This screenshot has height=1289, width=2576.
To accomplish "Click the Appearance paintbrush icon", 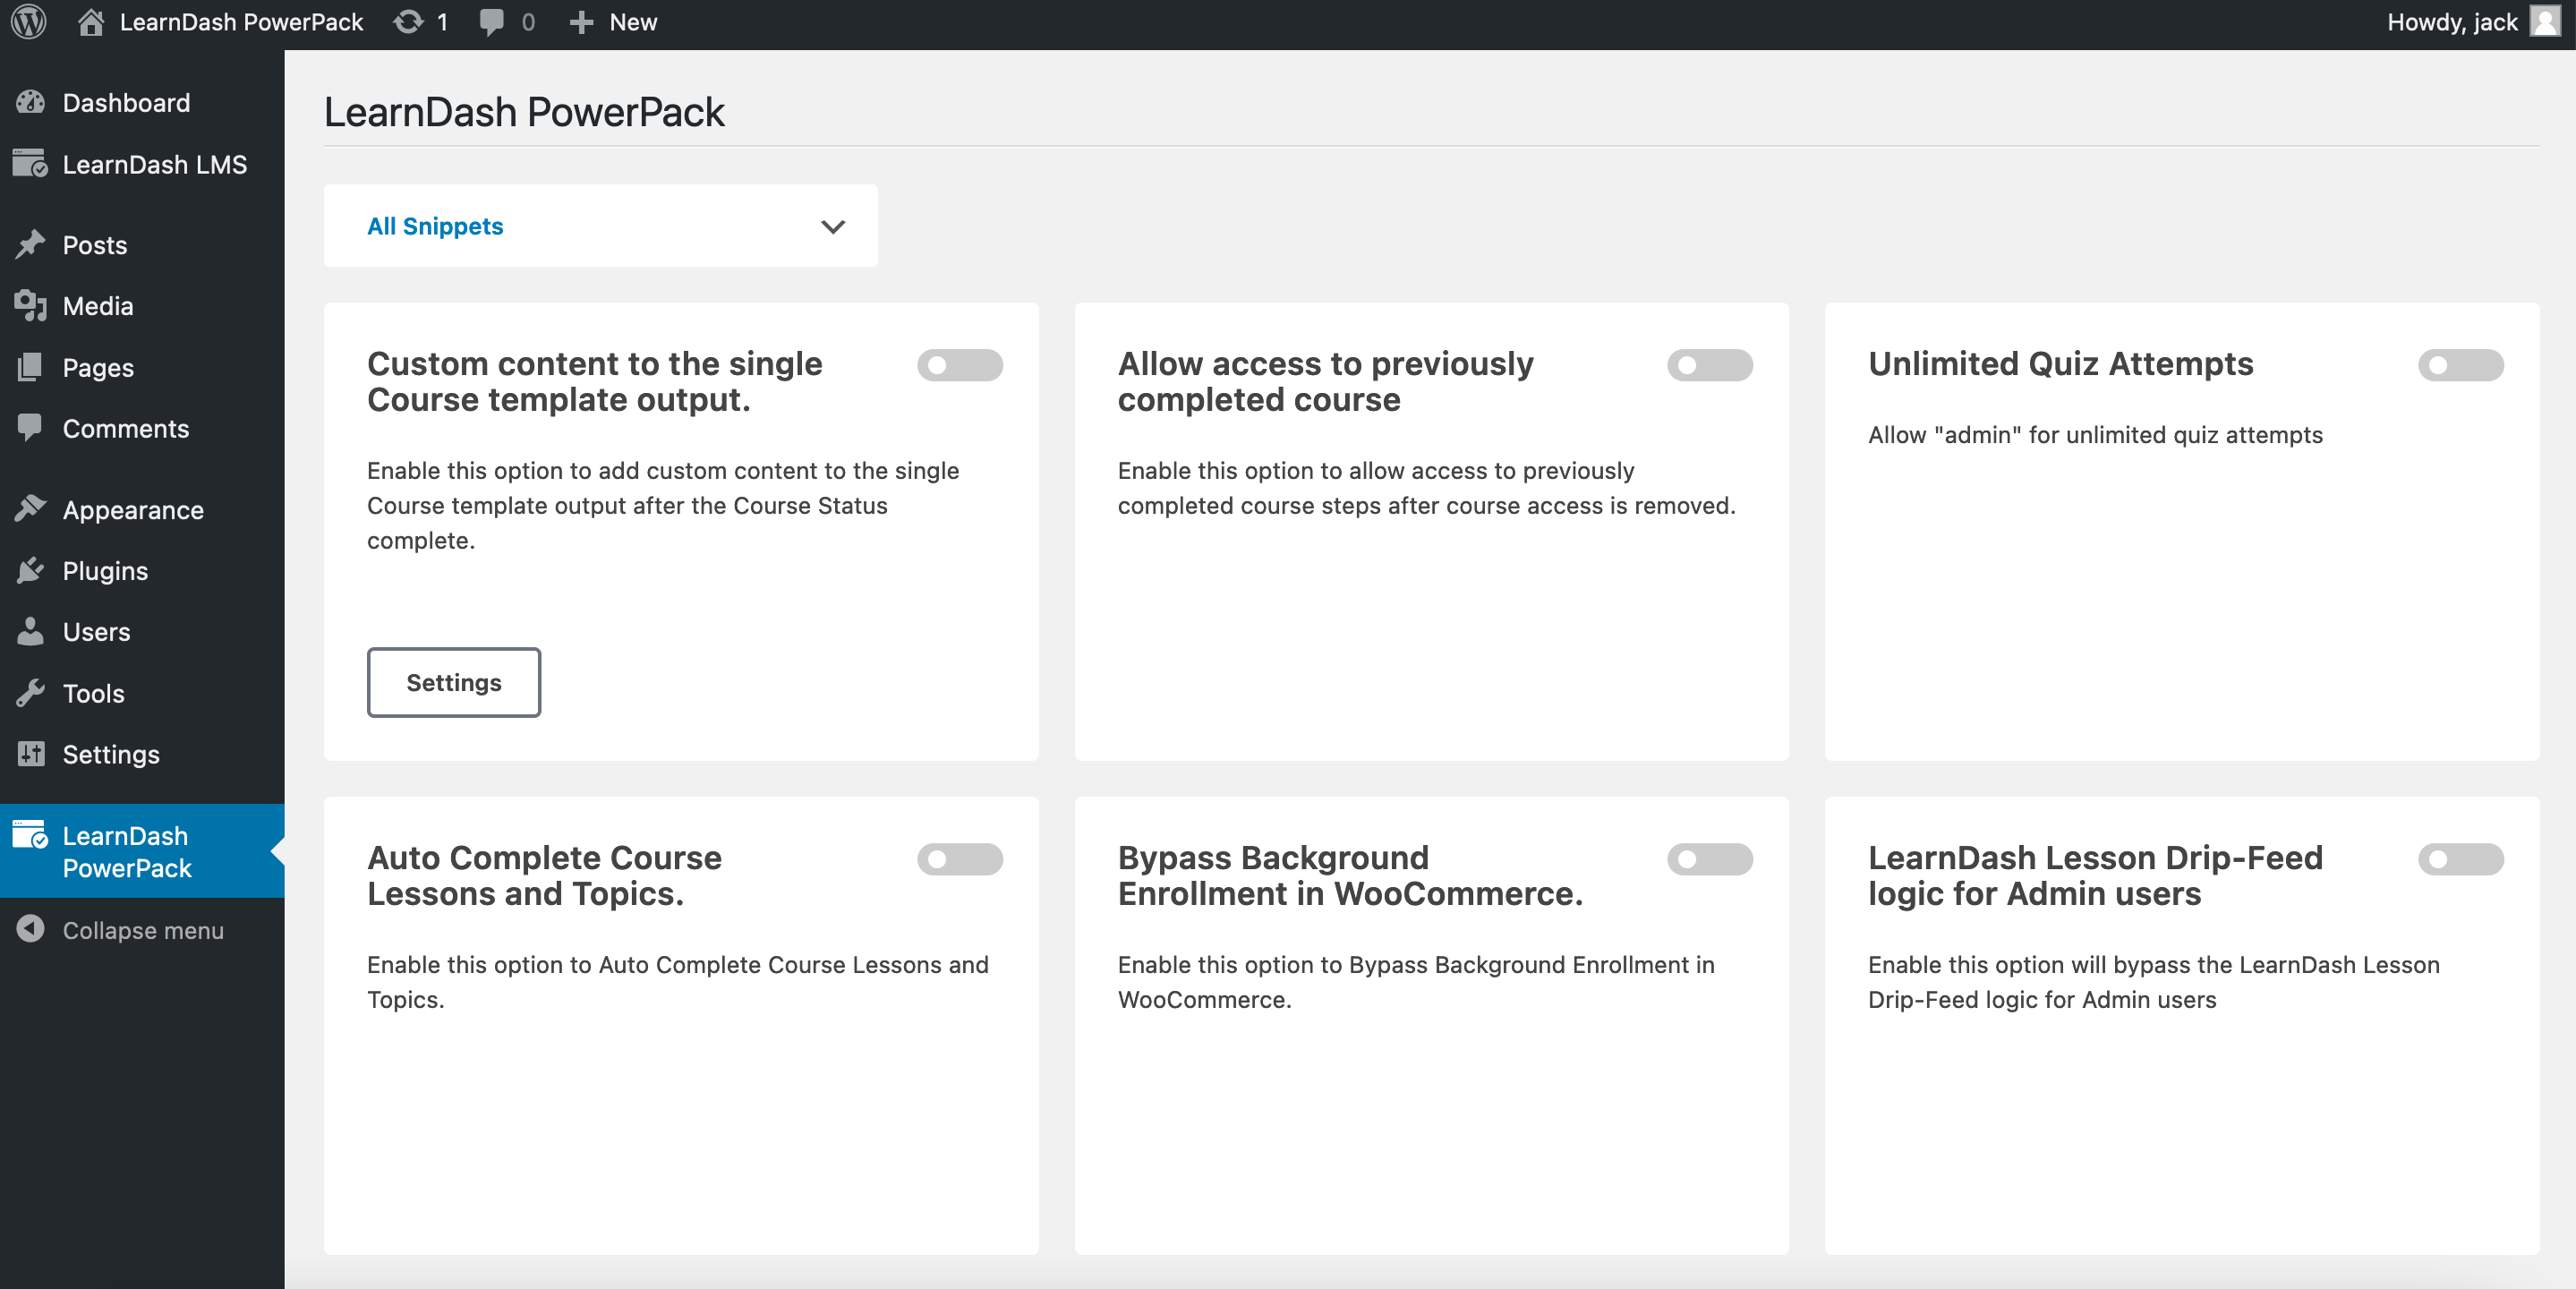I will [x=31, y=509].
